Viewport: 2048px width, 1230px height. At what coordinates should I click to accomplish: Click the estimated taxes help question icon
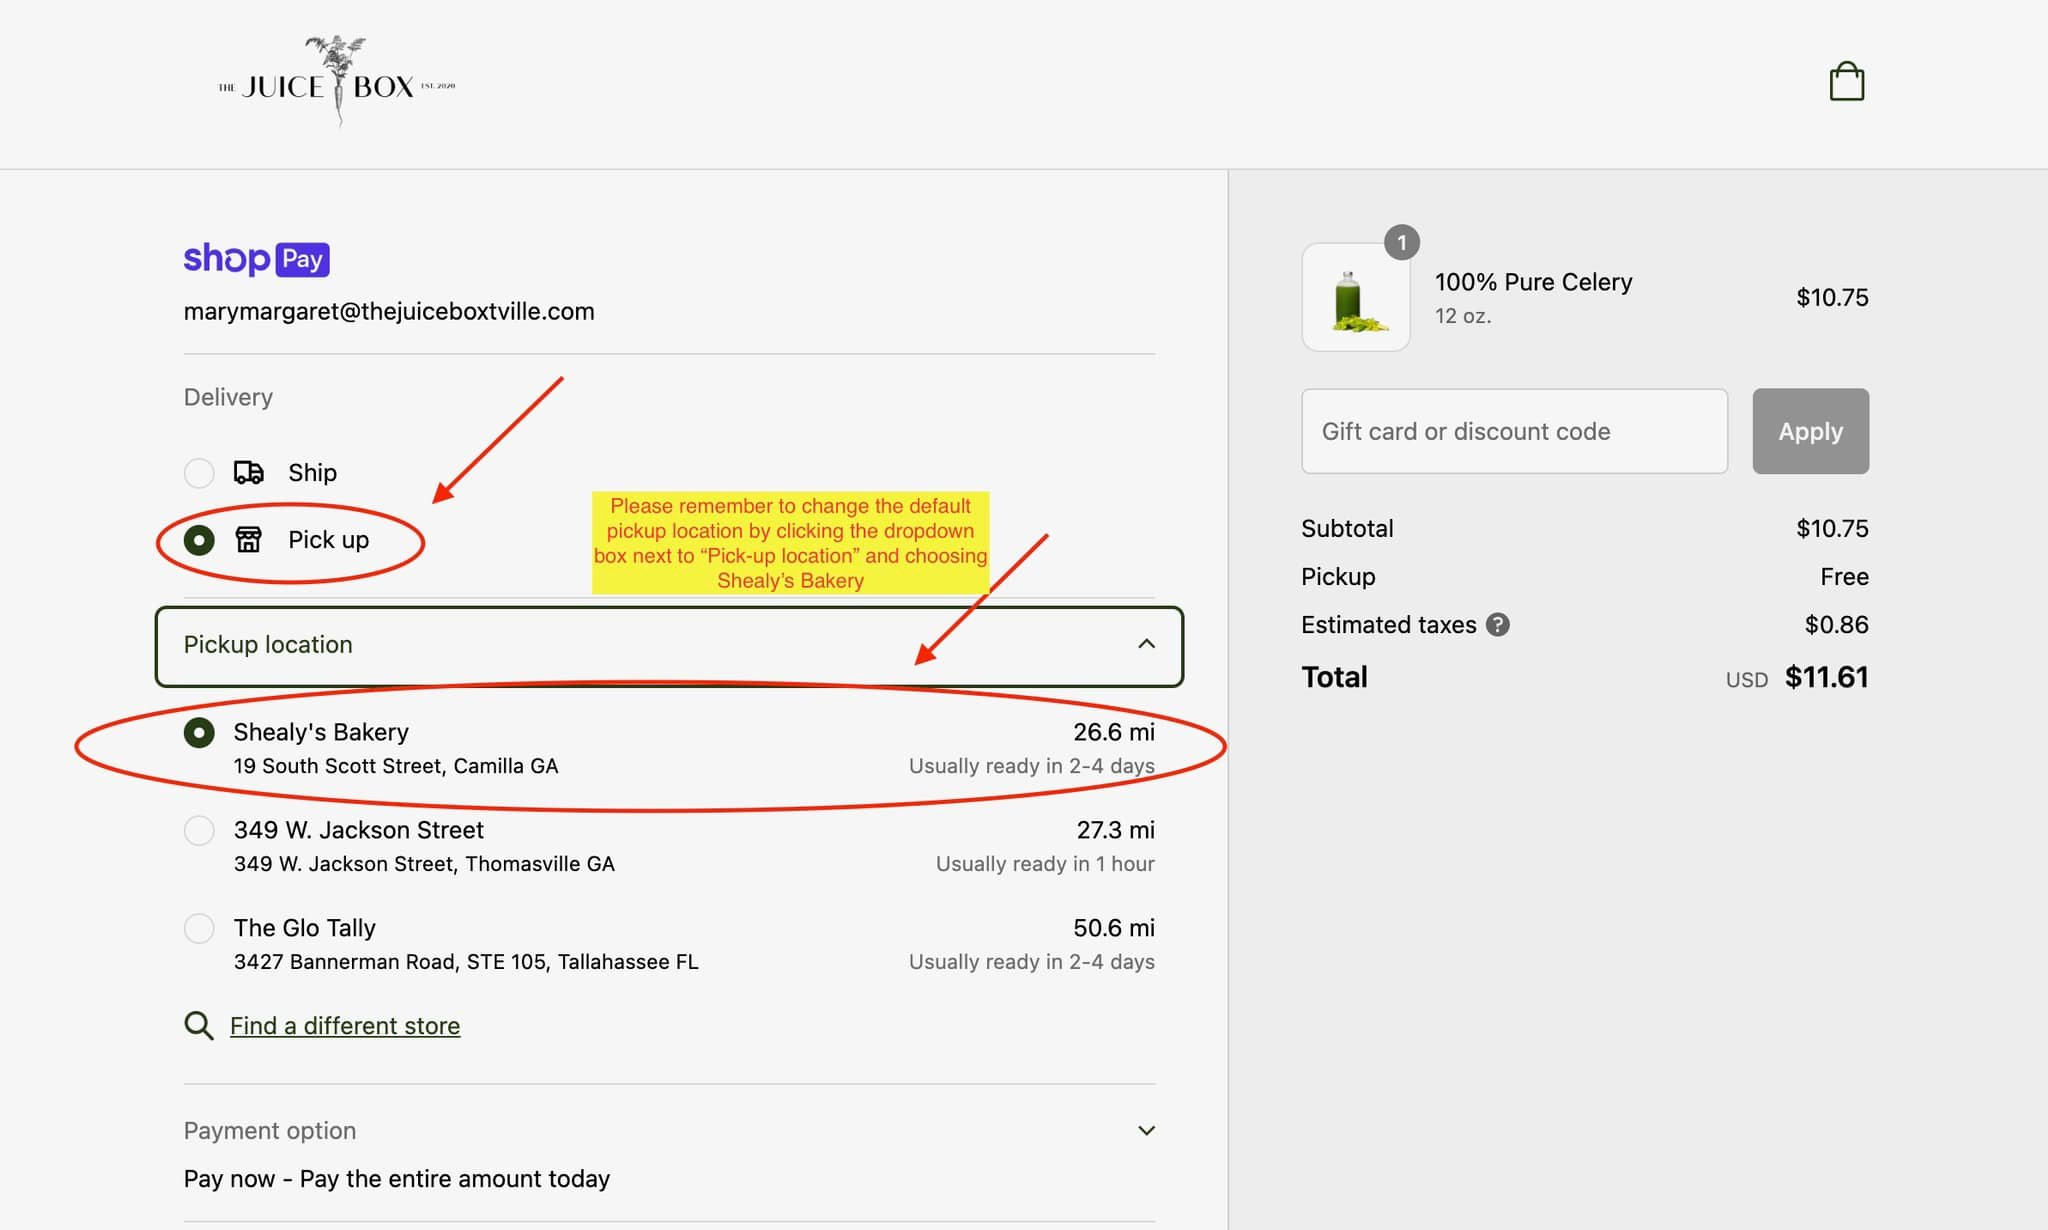[x=1497, y=625]
